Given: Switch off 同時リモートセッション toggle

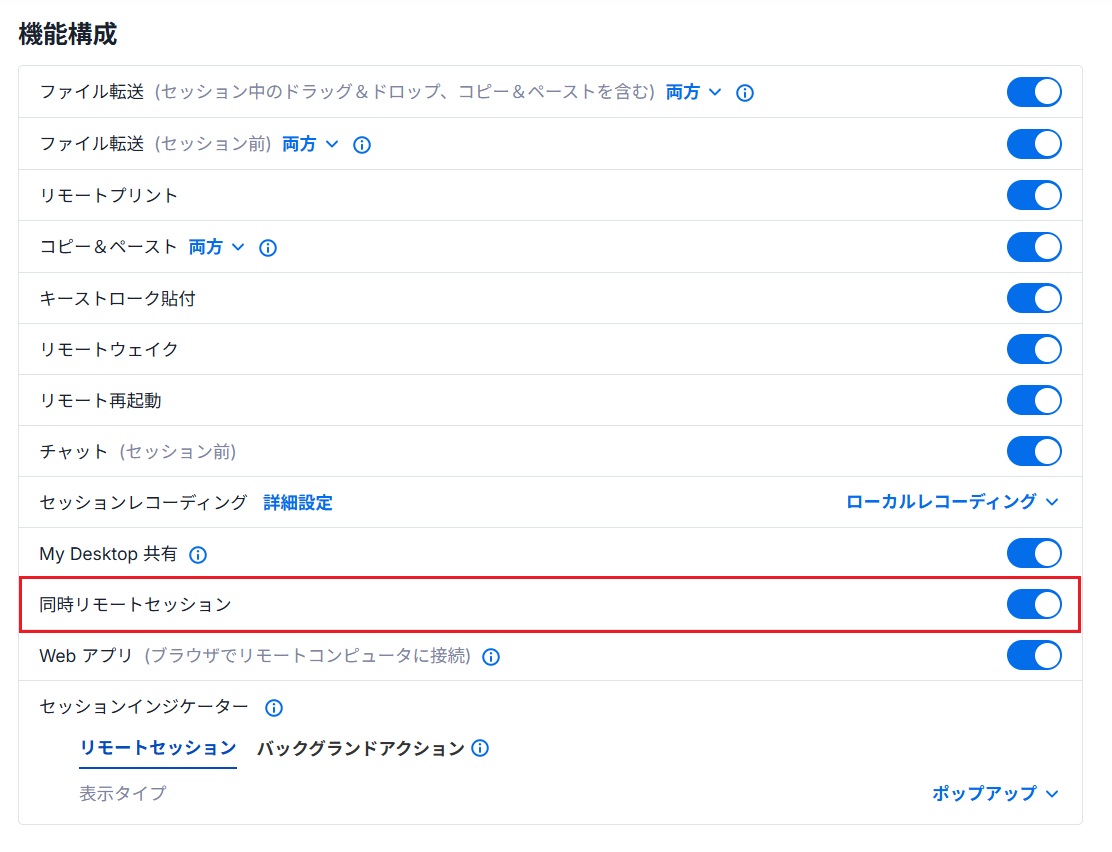Looking at the screenshot, I should [1034, 604].
